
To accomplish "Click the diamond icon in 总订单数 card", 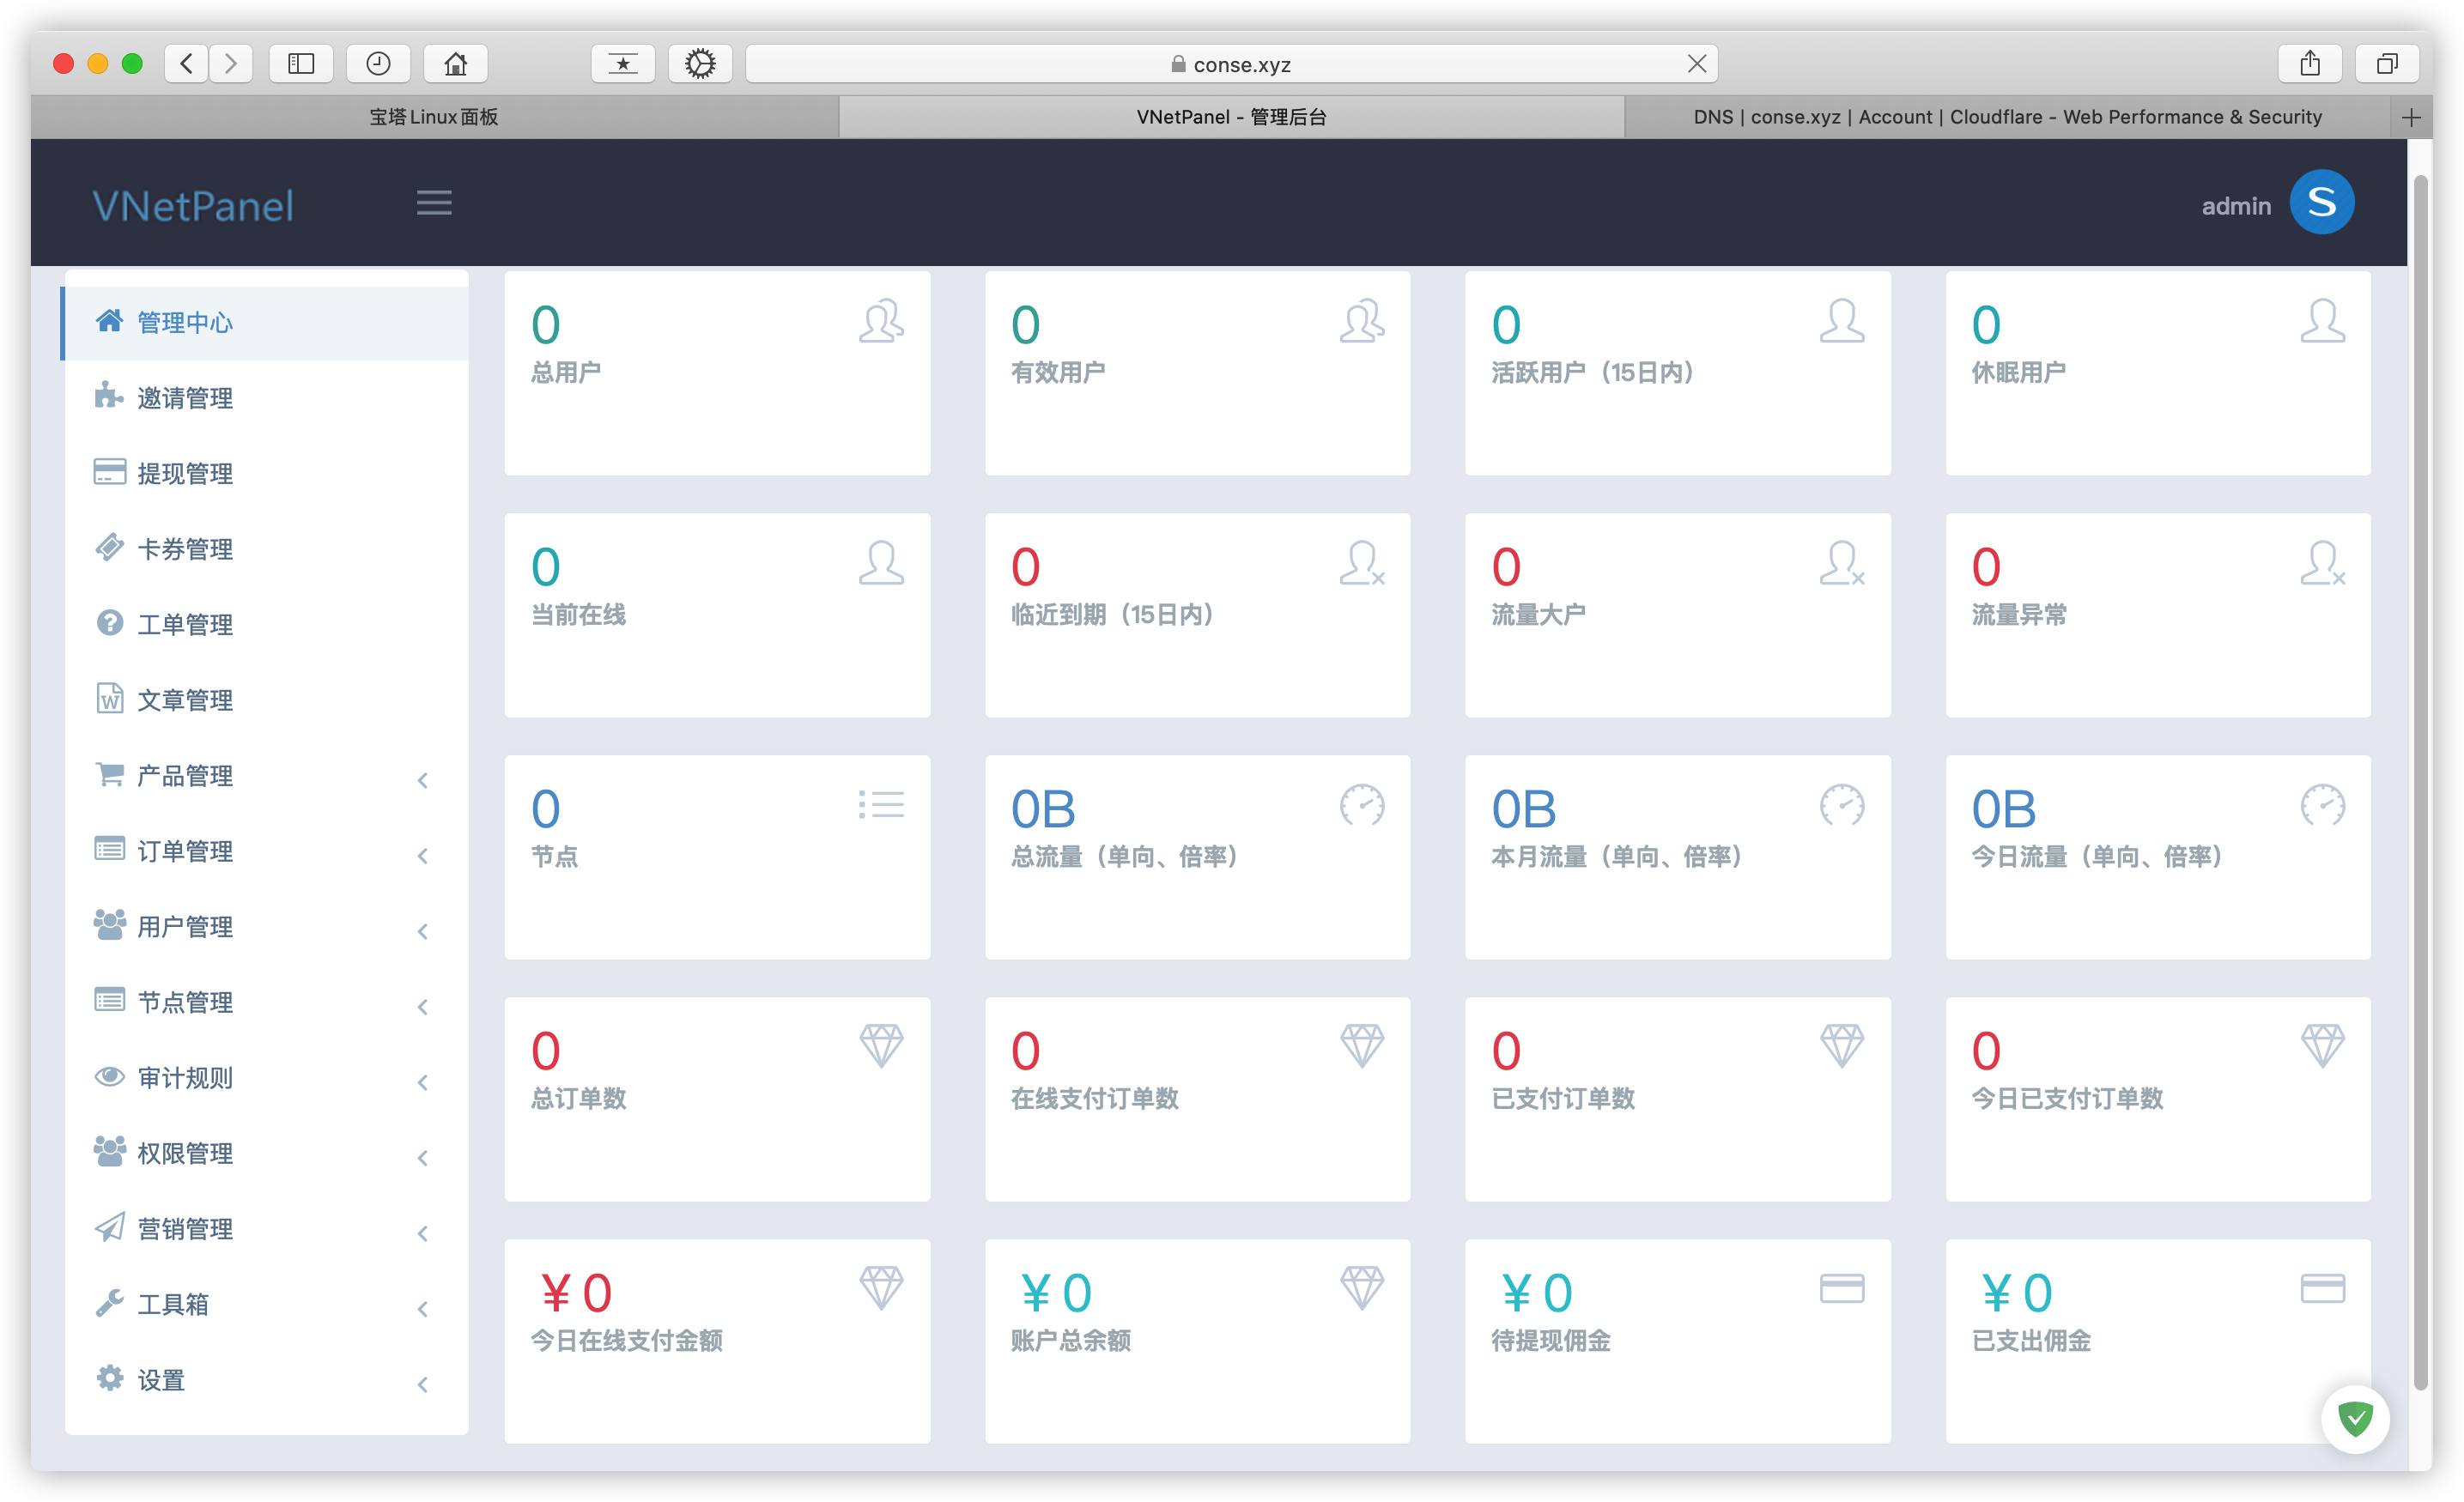I will (x=881, y=1046).
